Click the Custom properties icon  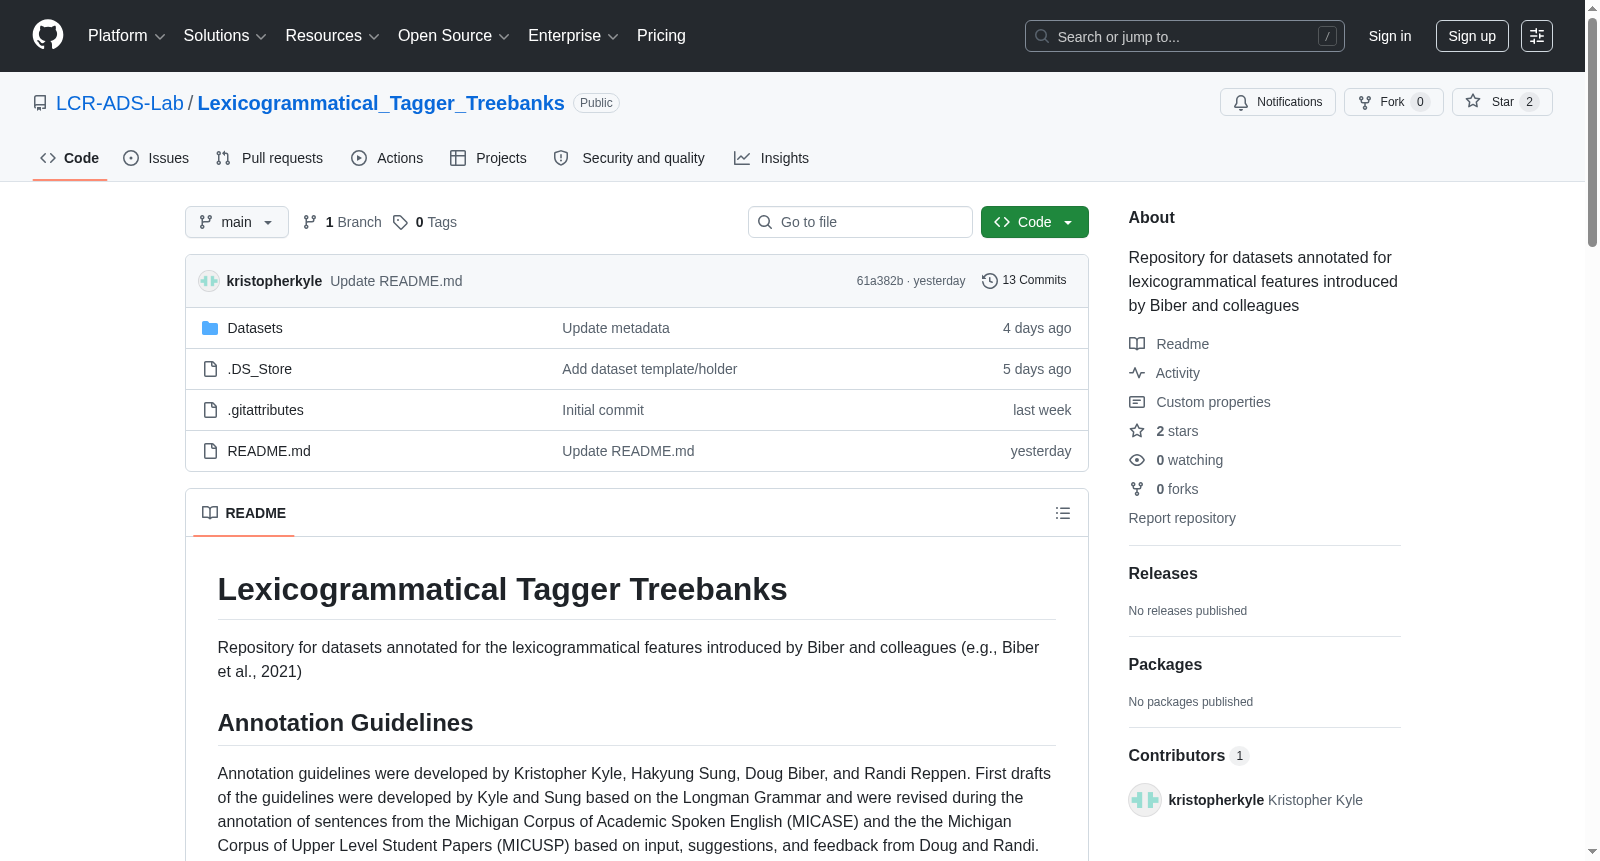[1137, 402]
